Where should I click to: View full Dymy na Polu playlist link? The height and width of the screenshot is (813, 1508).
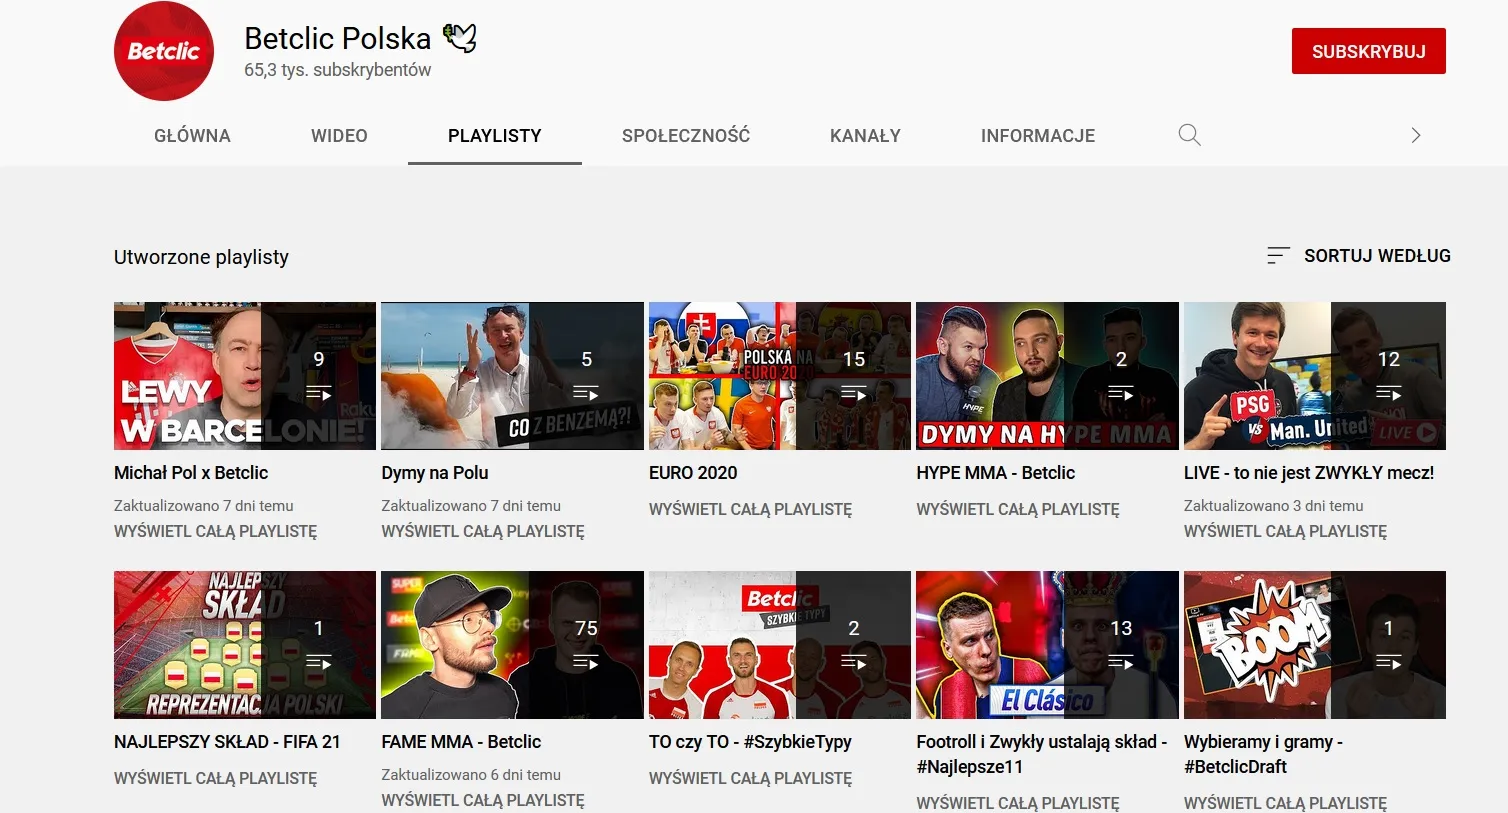pyautogui.click(x=483, y=532)
